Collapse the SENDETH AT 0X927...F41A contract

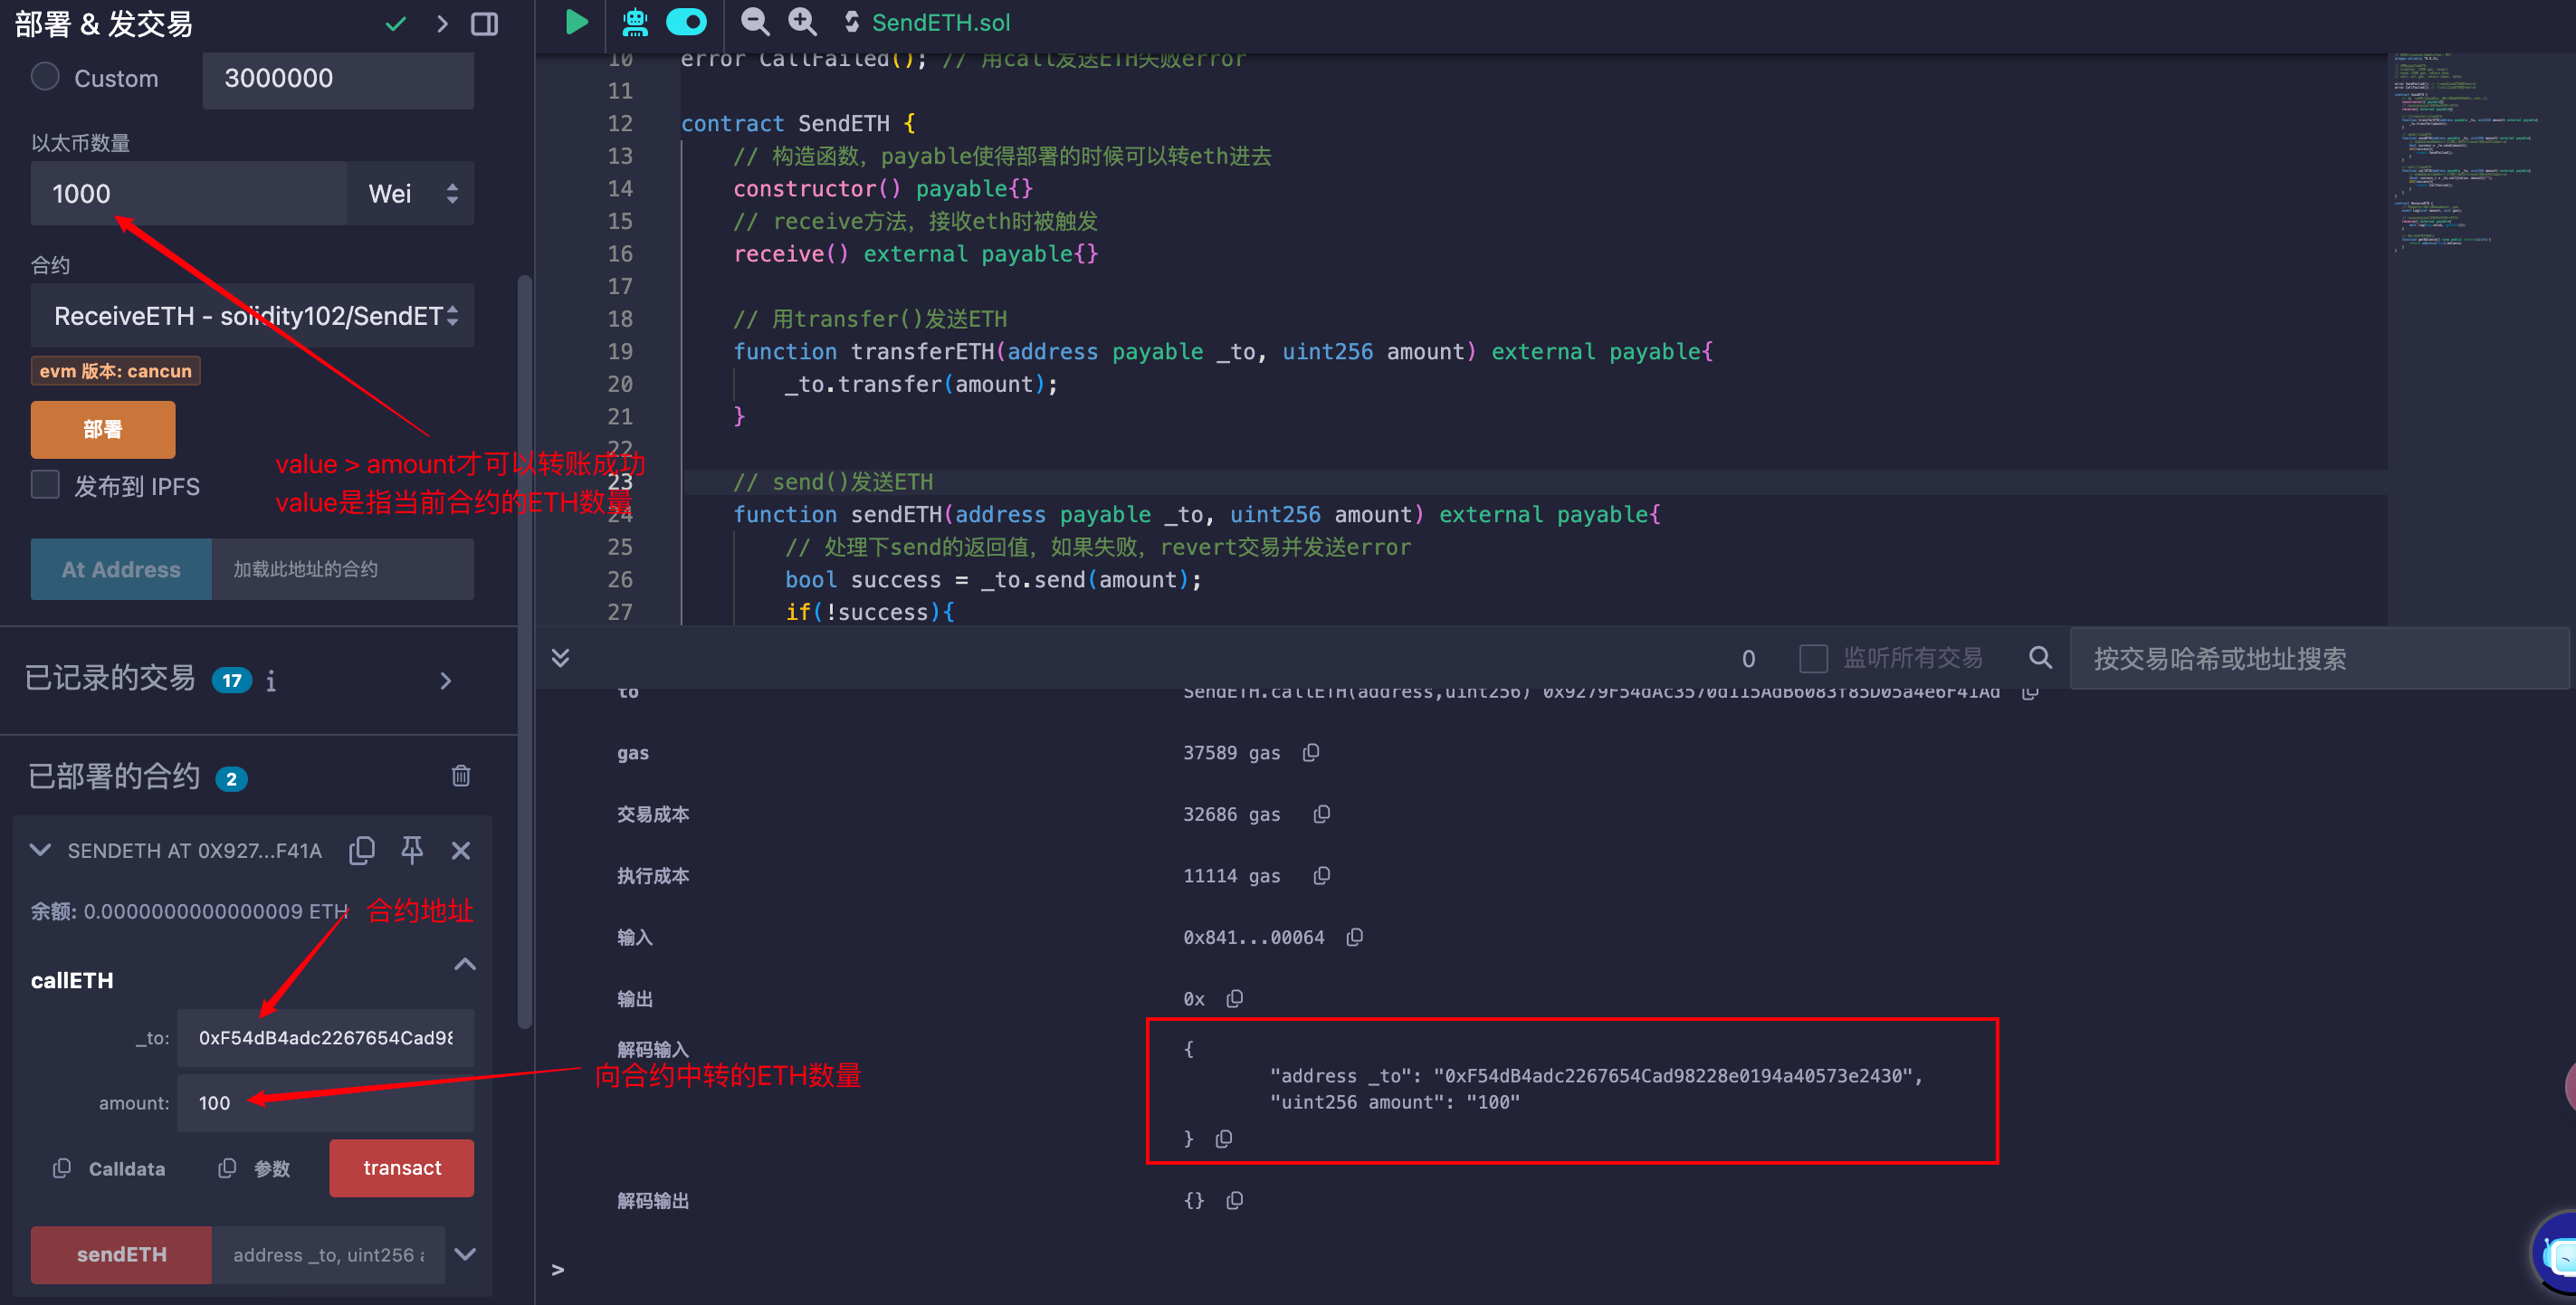pos(40,850)
